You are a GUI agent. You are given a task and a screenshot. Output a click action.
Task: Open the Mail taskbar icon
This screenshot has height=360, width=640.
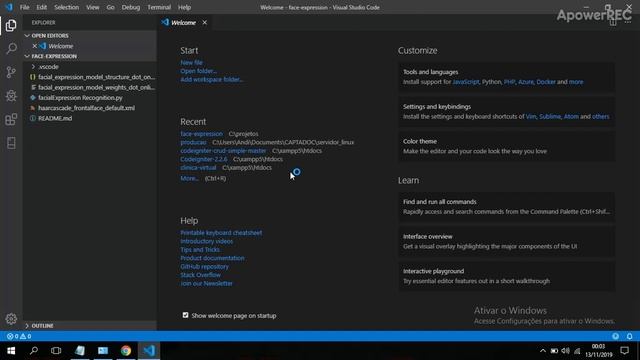click(103, 351)
